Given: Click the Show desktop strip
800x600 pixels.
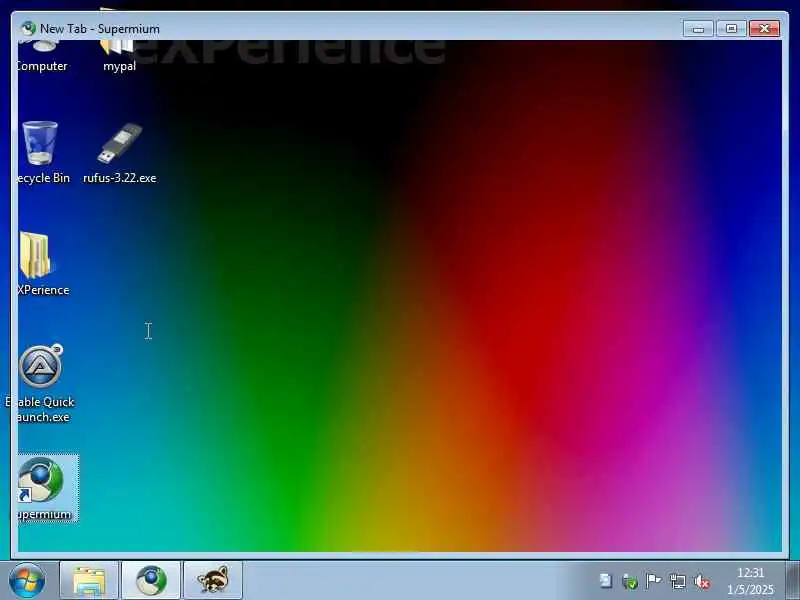Looking at the screenshot, I should pos(792,581).
